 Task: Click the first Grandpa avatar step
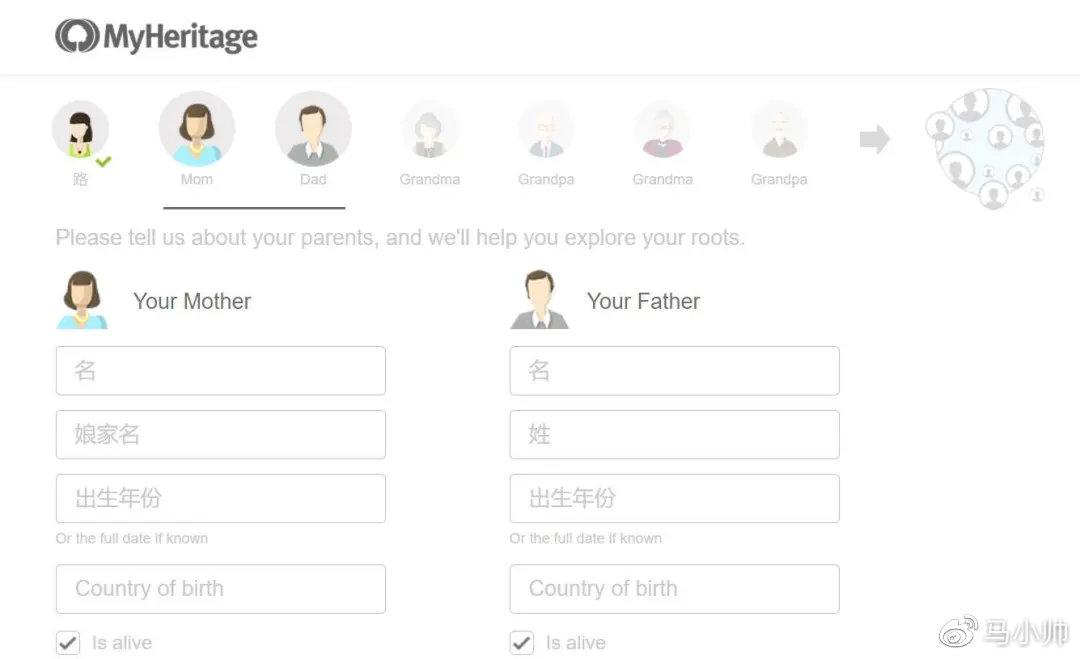pos(546,132)
